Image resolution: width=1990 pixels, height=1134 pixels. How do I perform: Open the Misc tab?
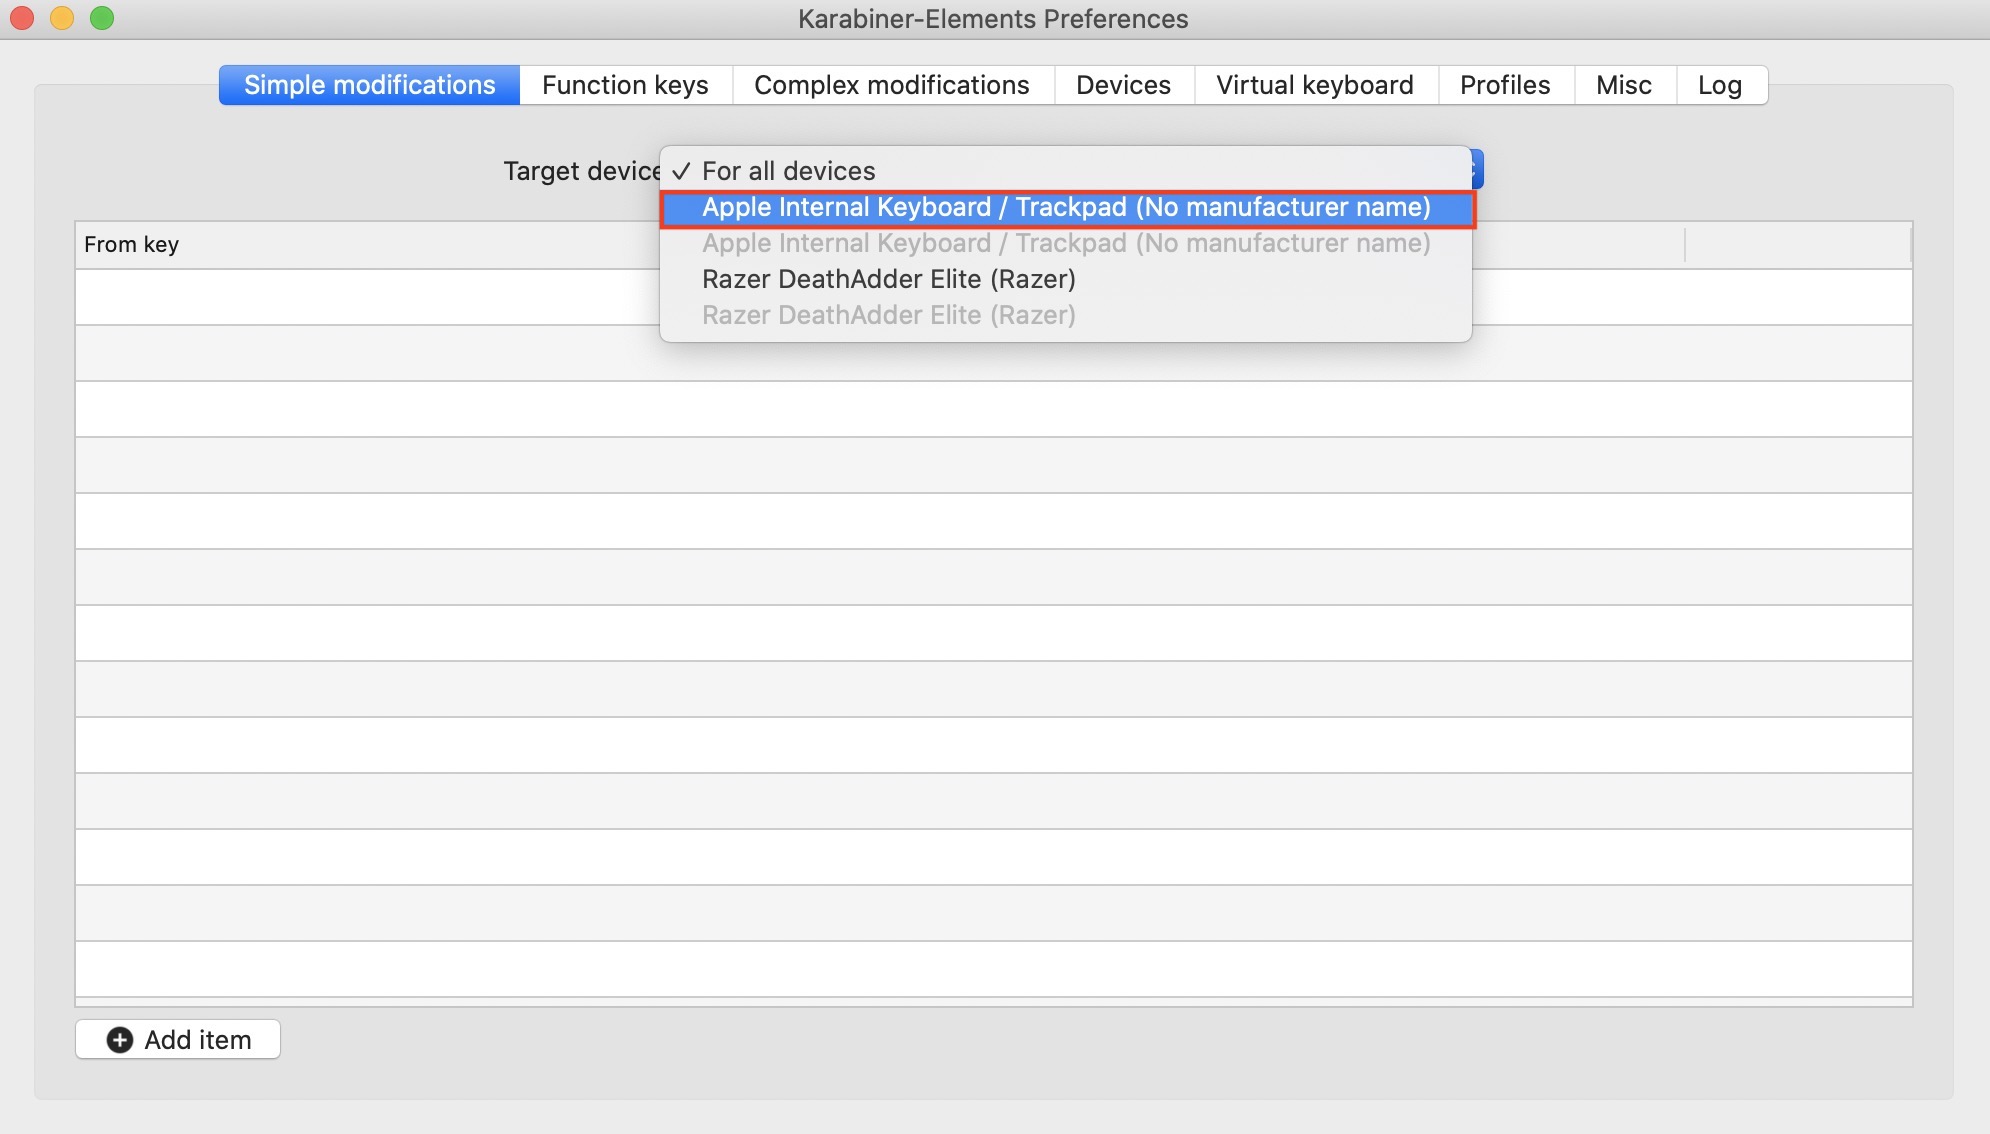tap(1623, 85)
